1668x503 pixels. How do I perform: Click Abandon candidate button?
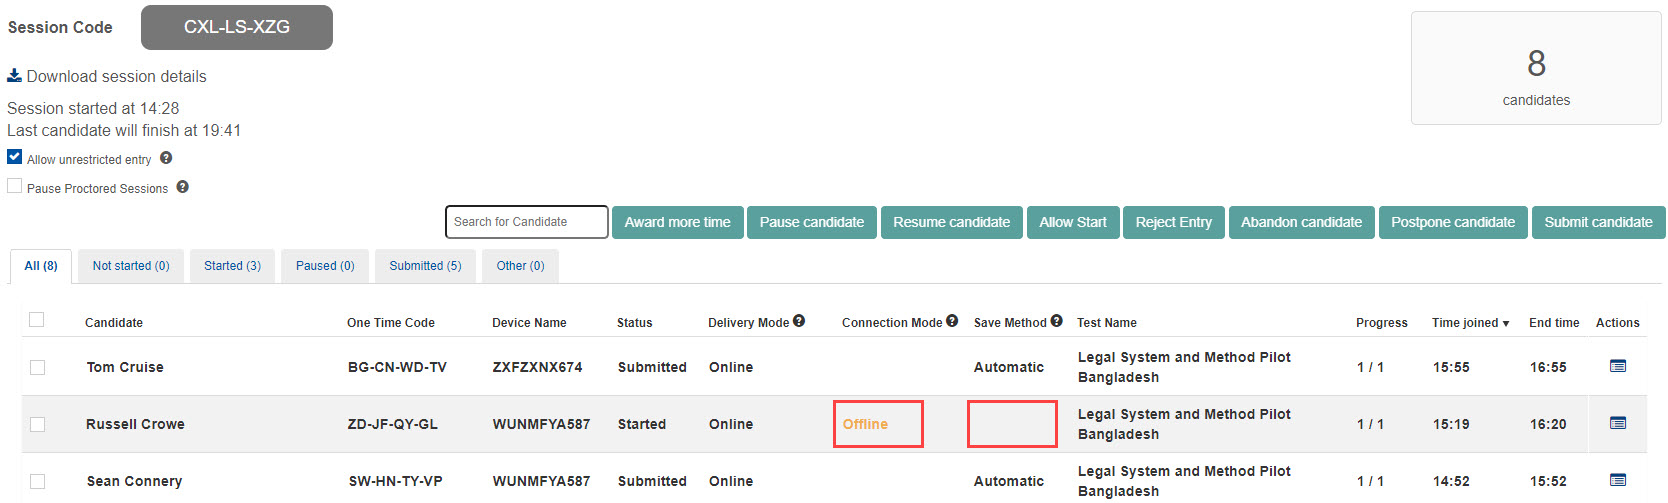pos(1301,222)
